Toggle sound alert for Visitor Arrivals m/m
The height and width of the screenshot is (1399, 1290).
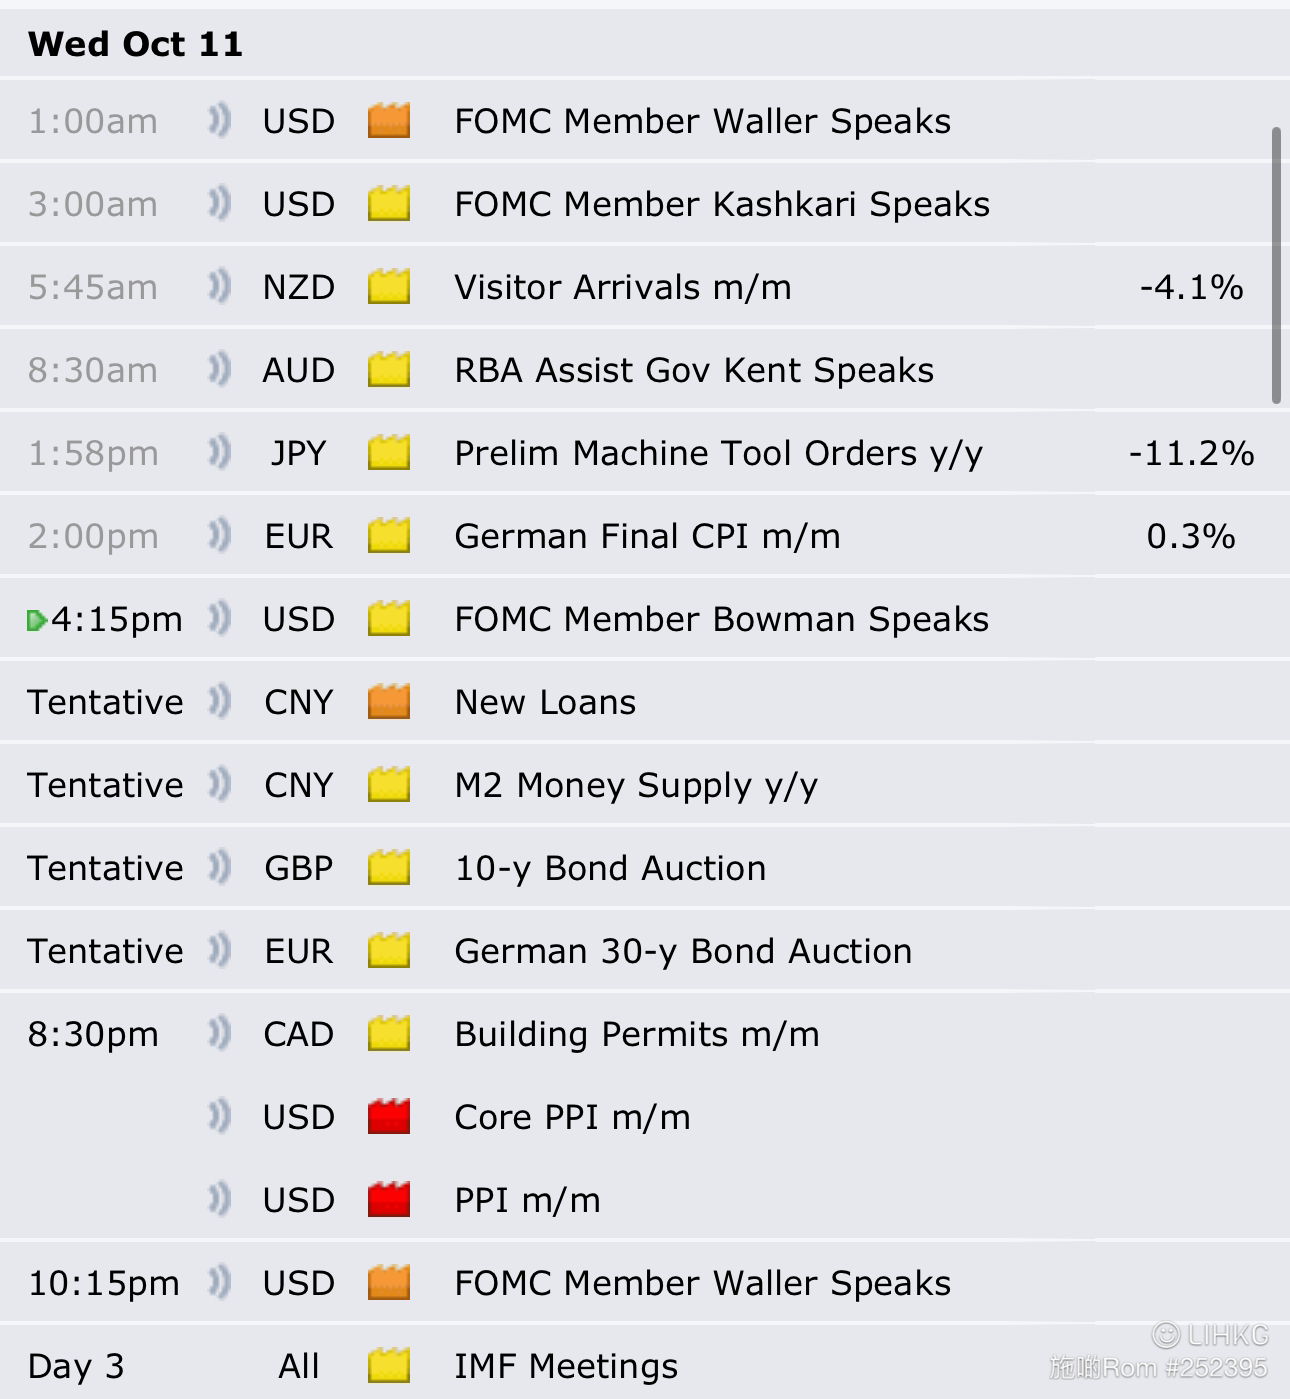(219, 287)
